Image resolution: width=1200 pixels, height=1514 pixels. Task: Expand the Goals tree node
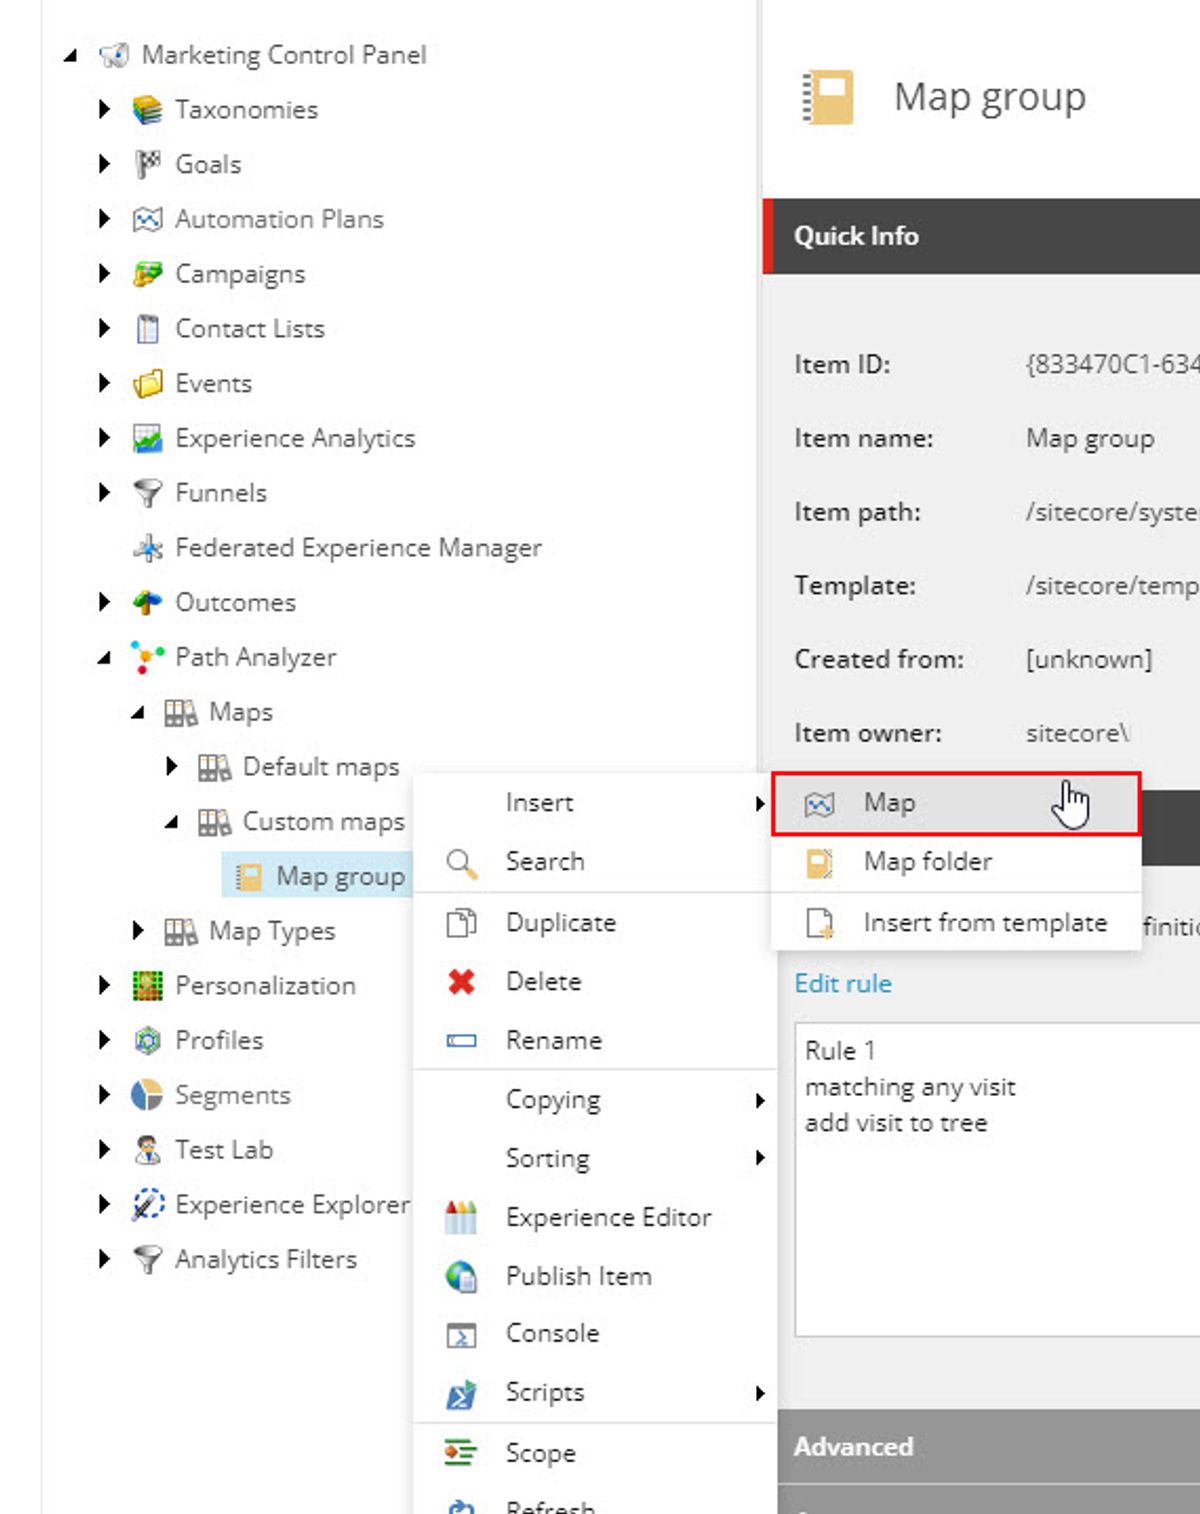click(104, 164)
